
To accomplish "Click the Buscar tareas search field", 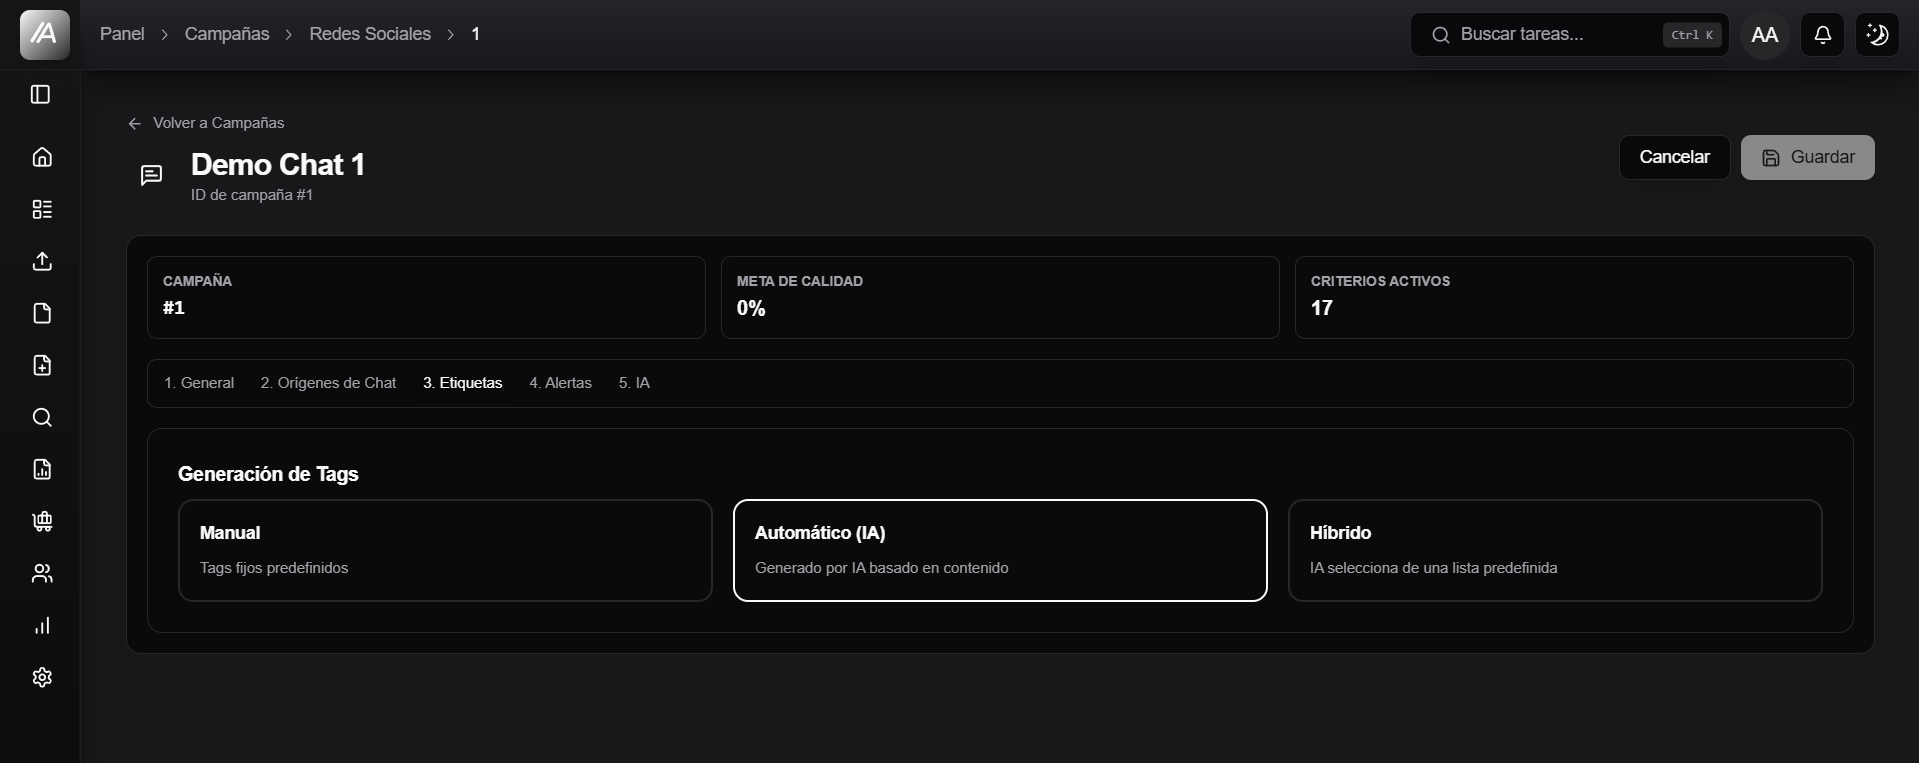I will pos(1569,35).
